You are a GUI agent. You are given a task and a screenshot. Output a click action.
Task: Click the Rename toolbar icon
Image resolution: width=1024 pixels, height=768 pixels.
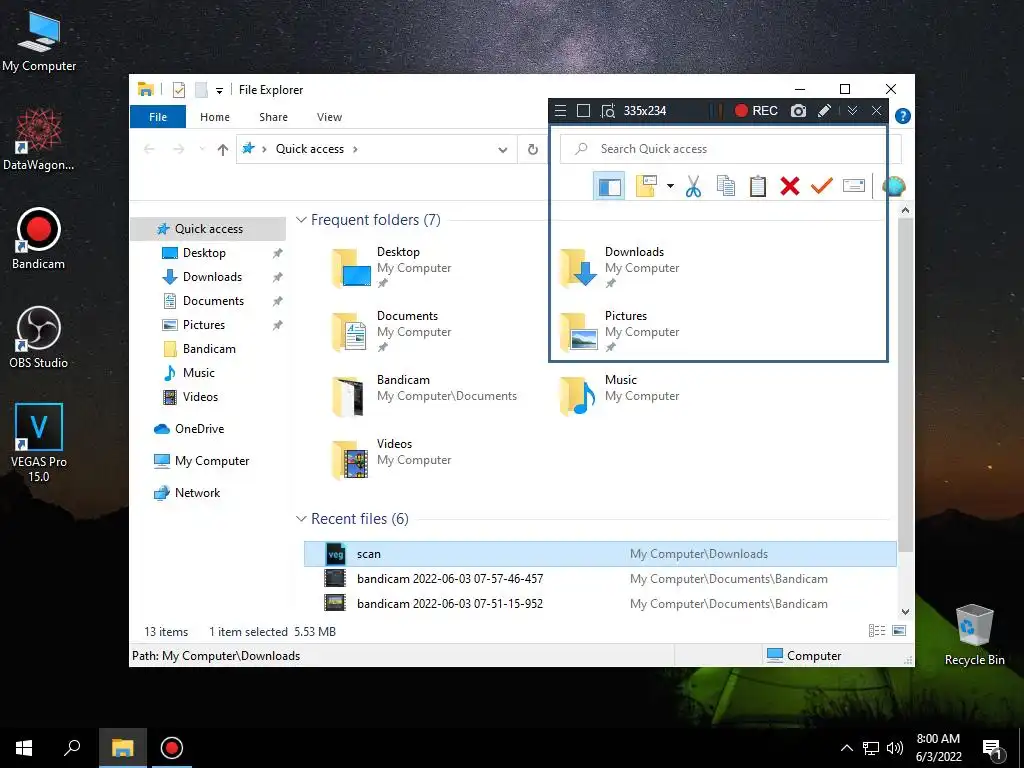pos(854,187)
